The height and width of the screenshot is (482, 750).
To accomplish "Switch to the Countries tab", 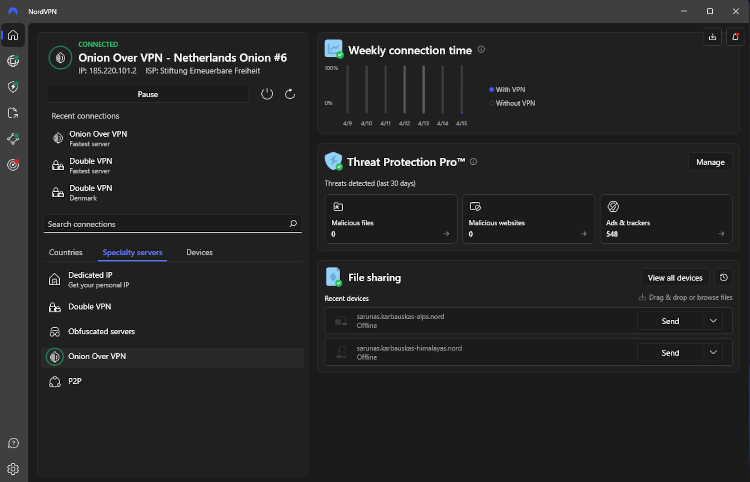I will pyautogui.click(x=66, y=252).
